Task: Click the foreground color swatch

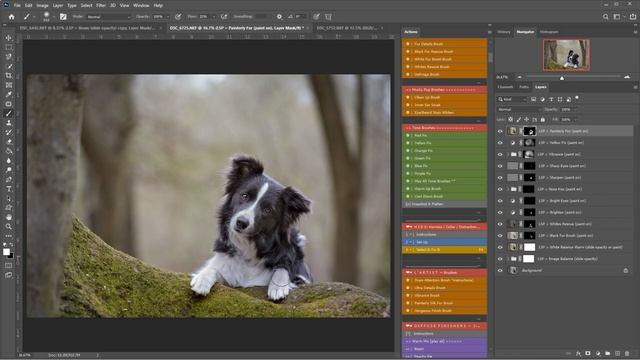Action: point(7,252)
